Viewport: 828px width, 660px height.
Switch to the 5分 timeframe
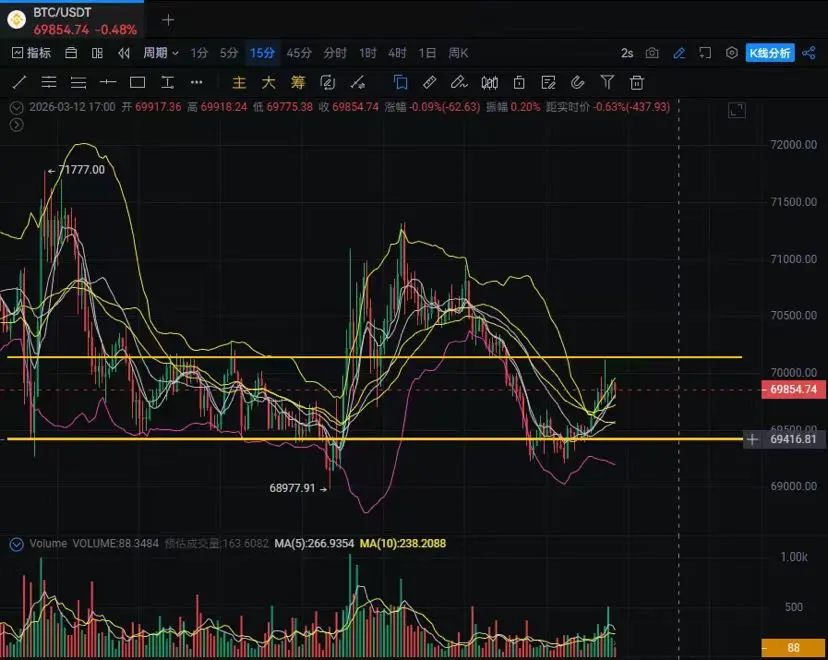point(229,53)
